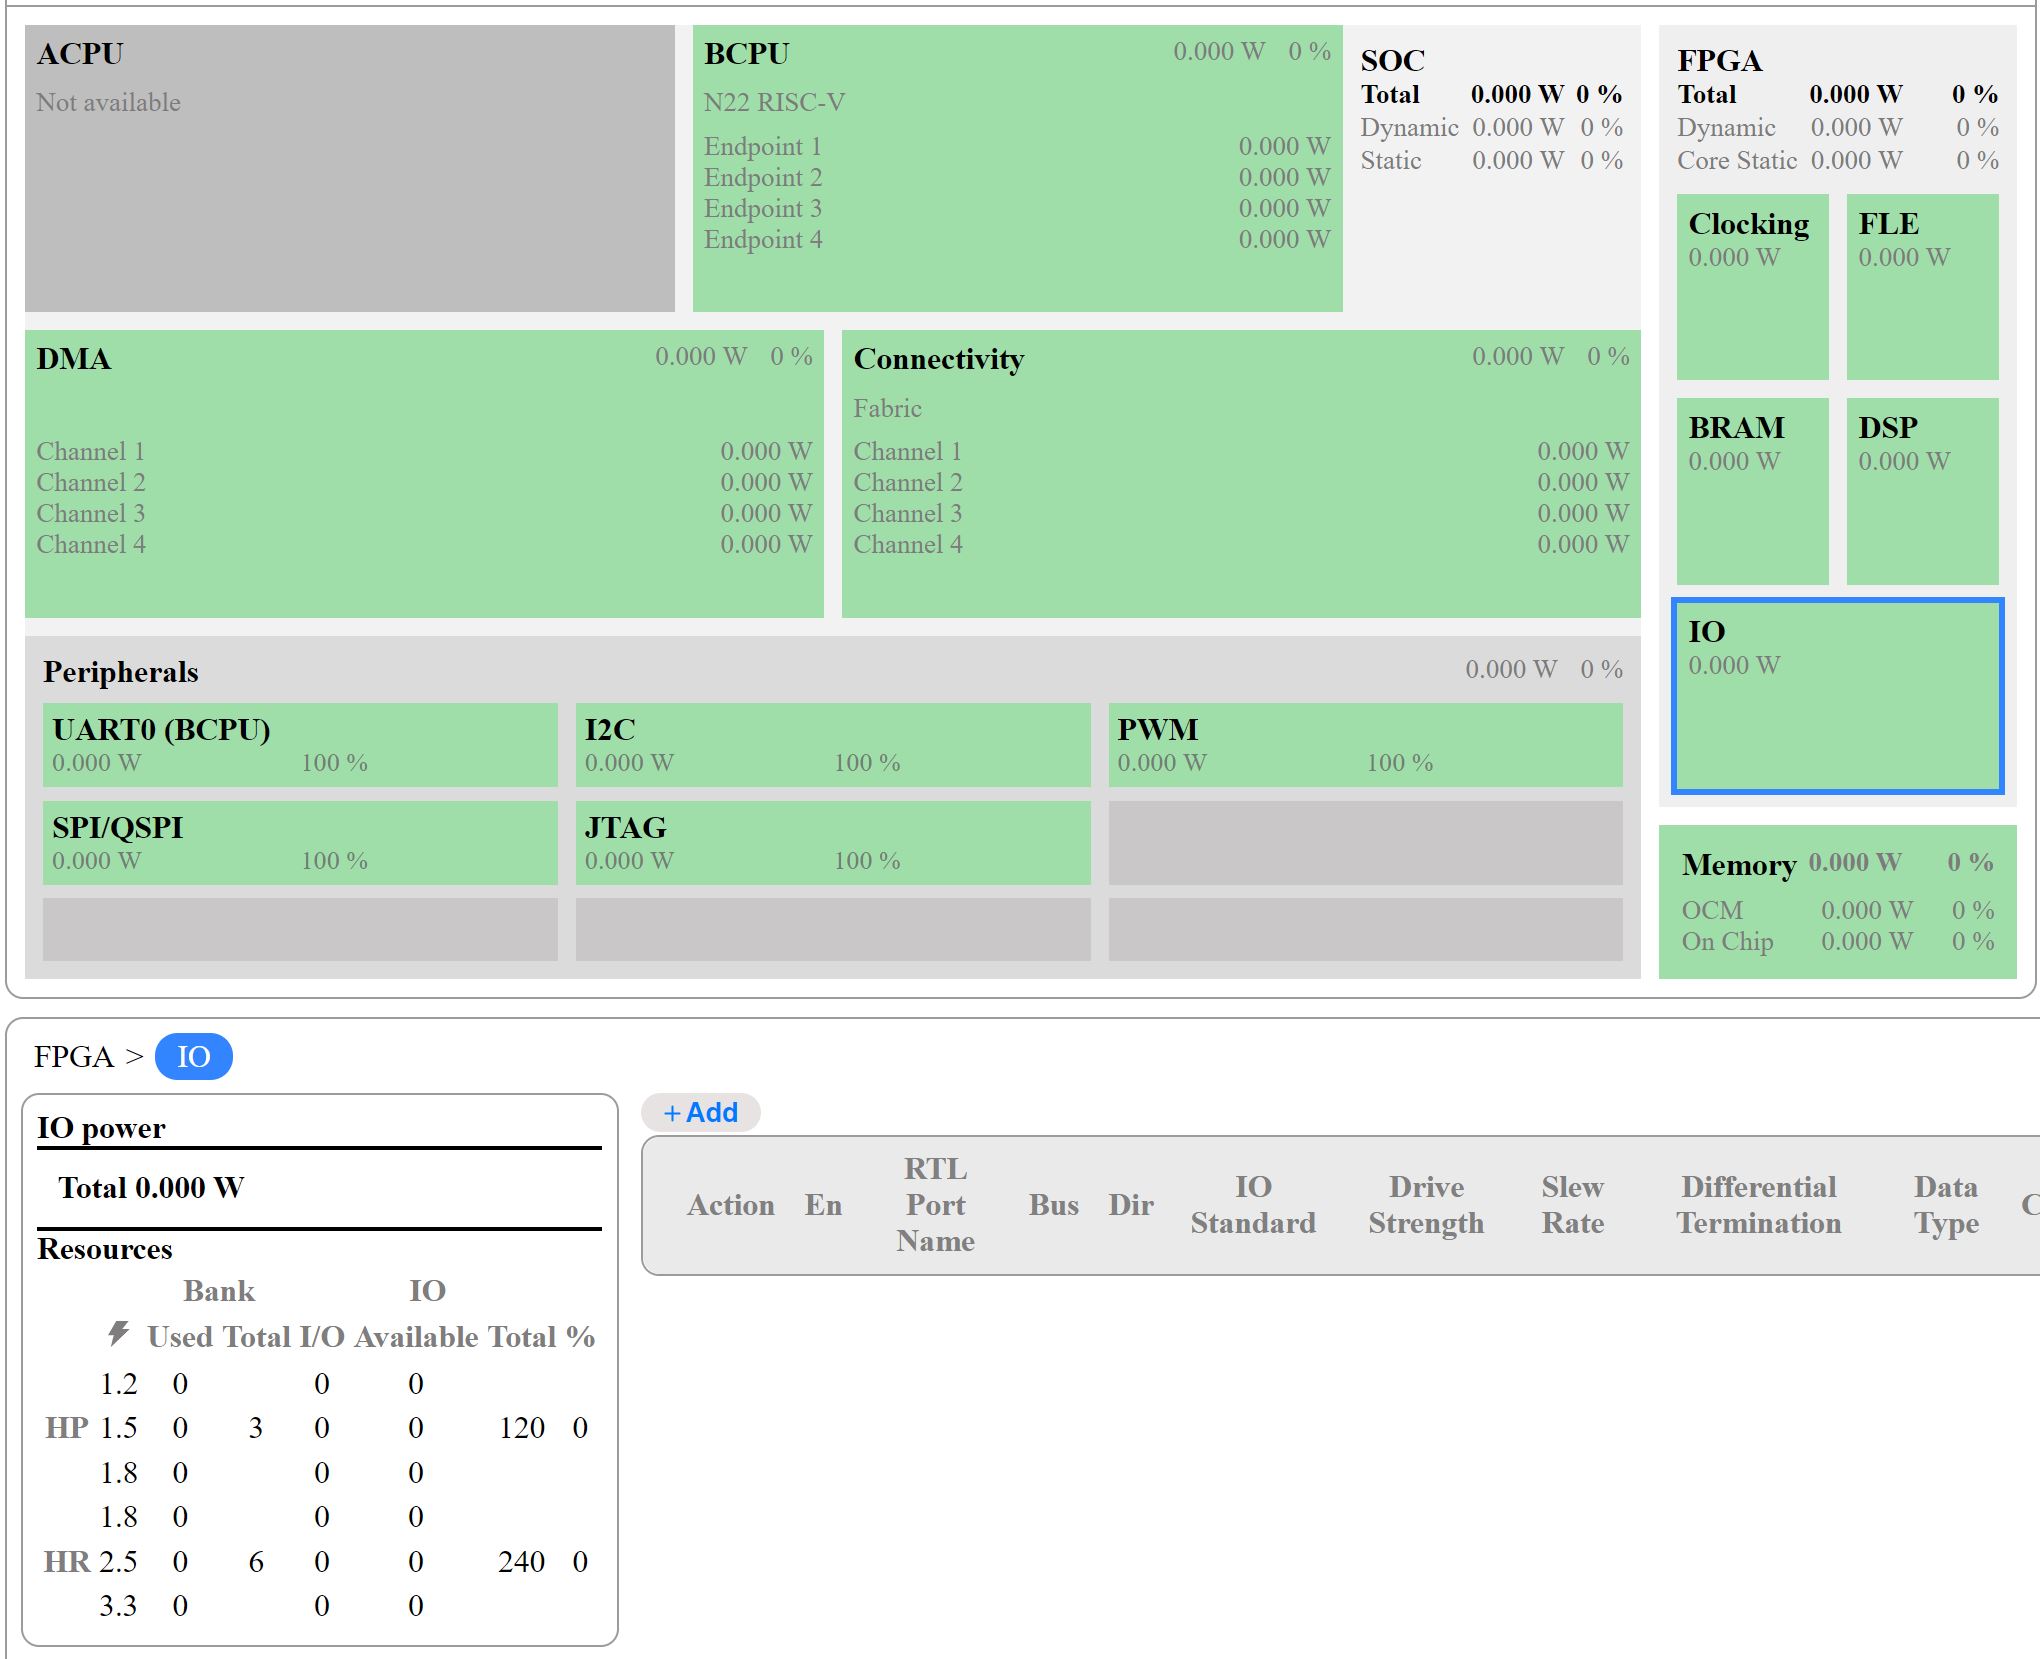Click DMA Channel 3 row
Screen dimensions: 2040x1659
coord(424,513)
